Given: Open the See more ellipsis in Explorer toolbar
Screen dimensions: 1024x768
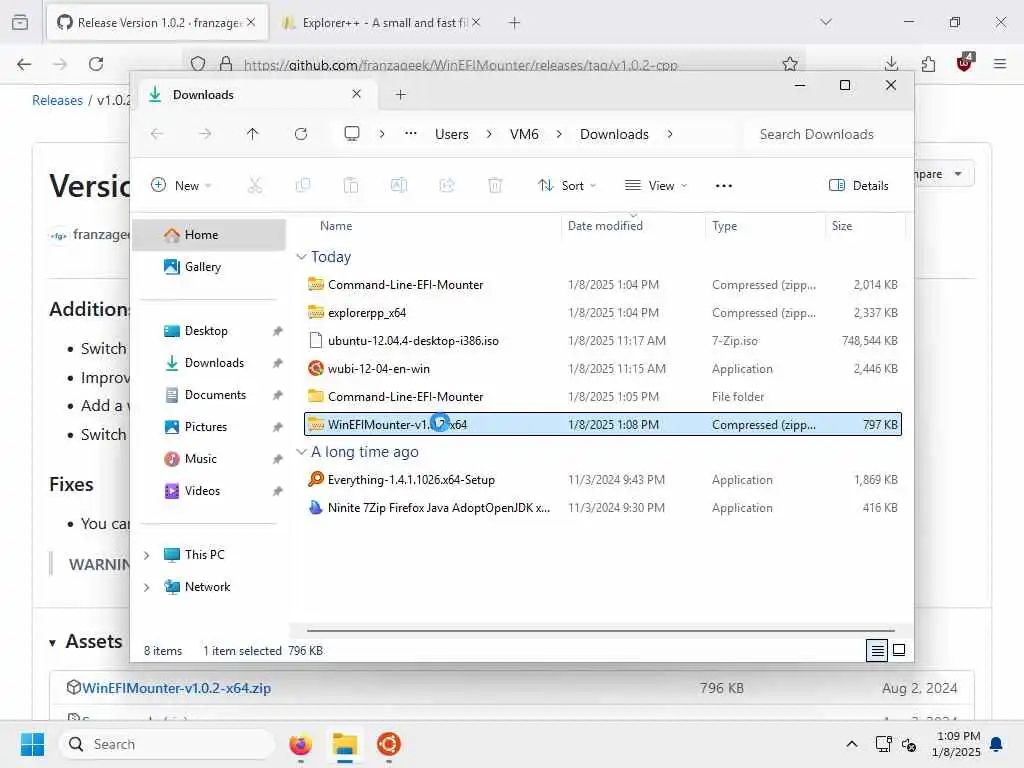Looking at the screenshot, I should point(724,185).
